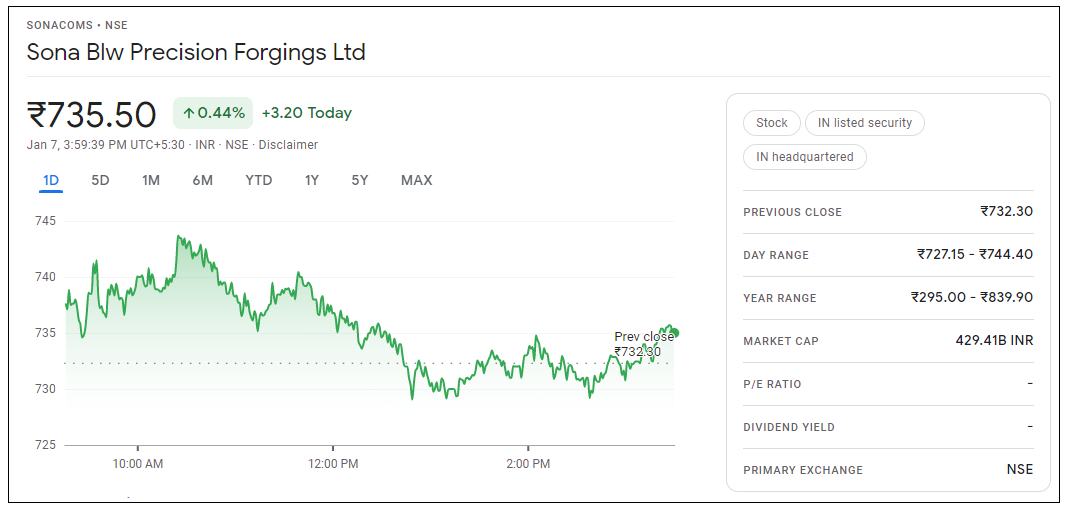Click the current price dot on chart
This screenshot has width=1067, height=507.
pos(674,333)
